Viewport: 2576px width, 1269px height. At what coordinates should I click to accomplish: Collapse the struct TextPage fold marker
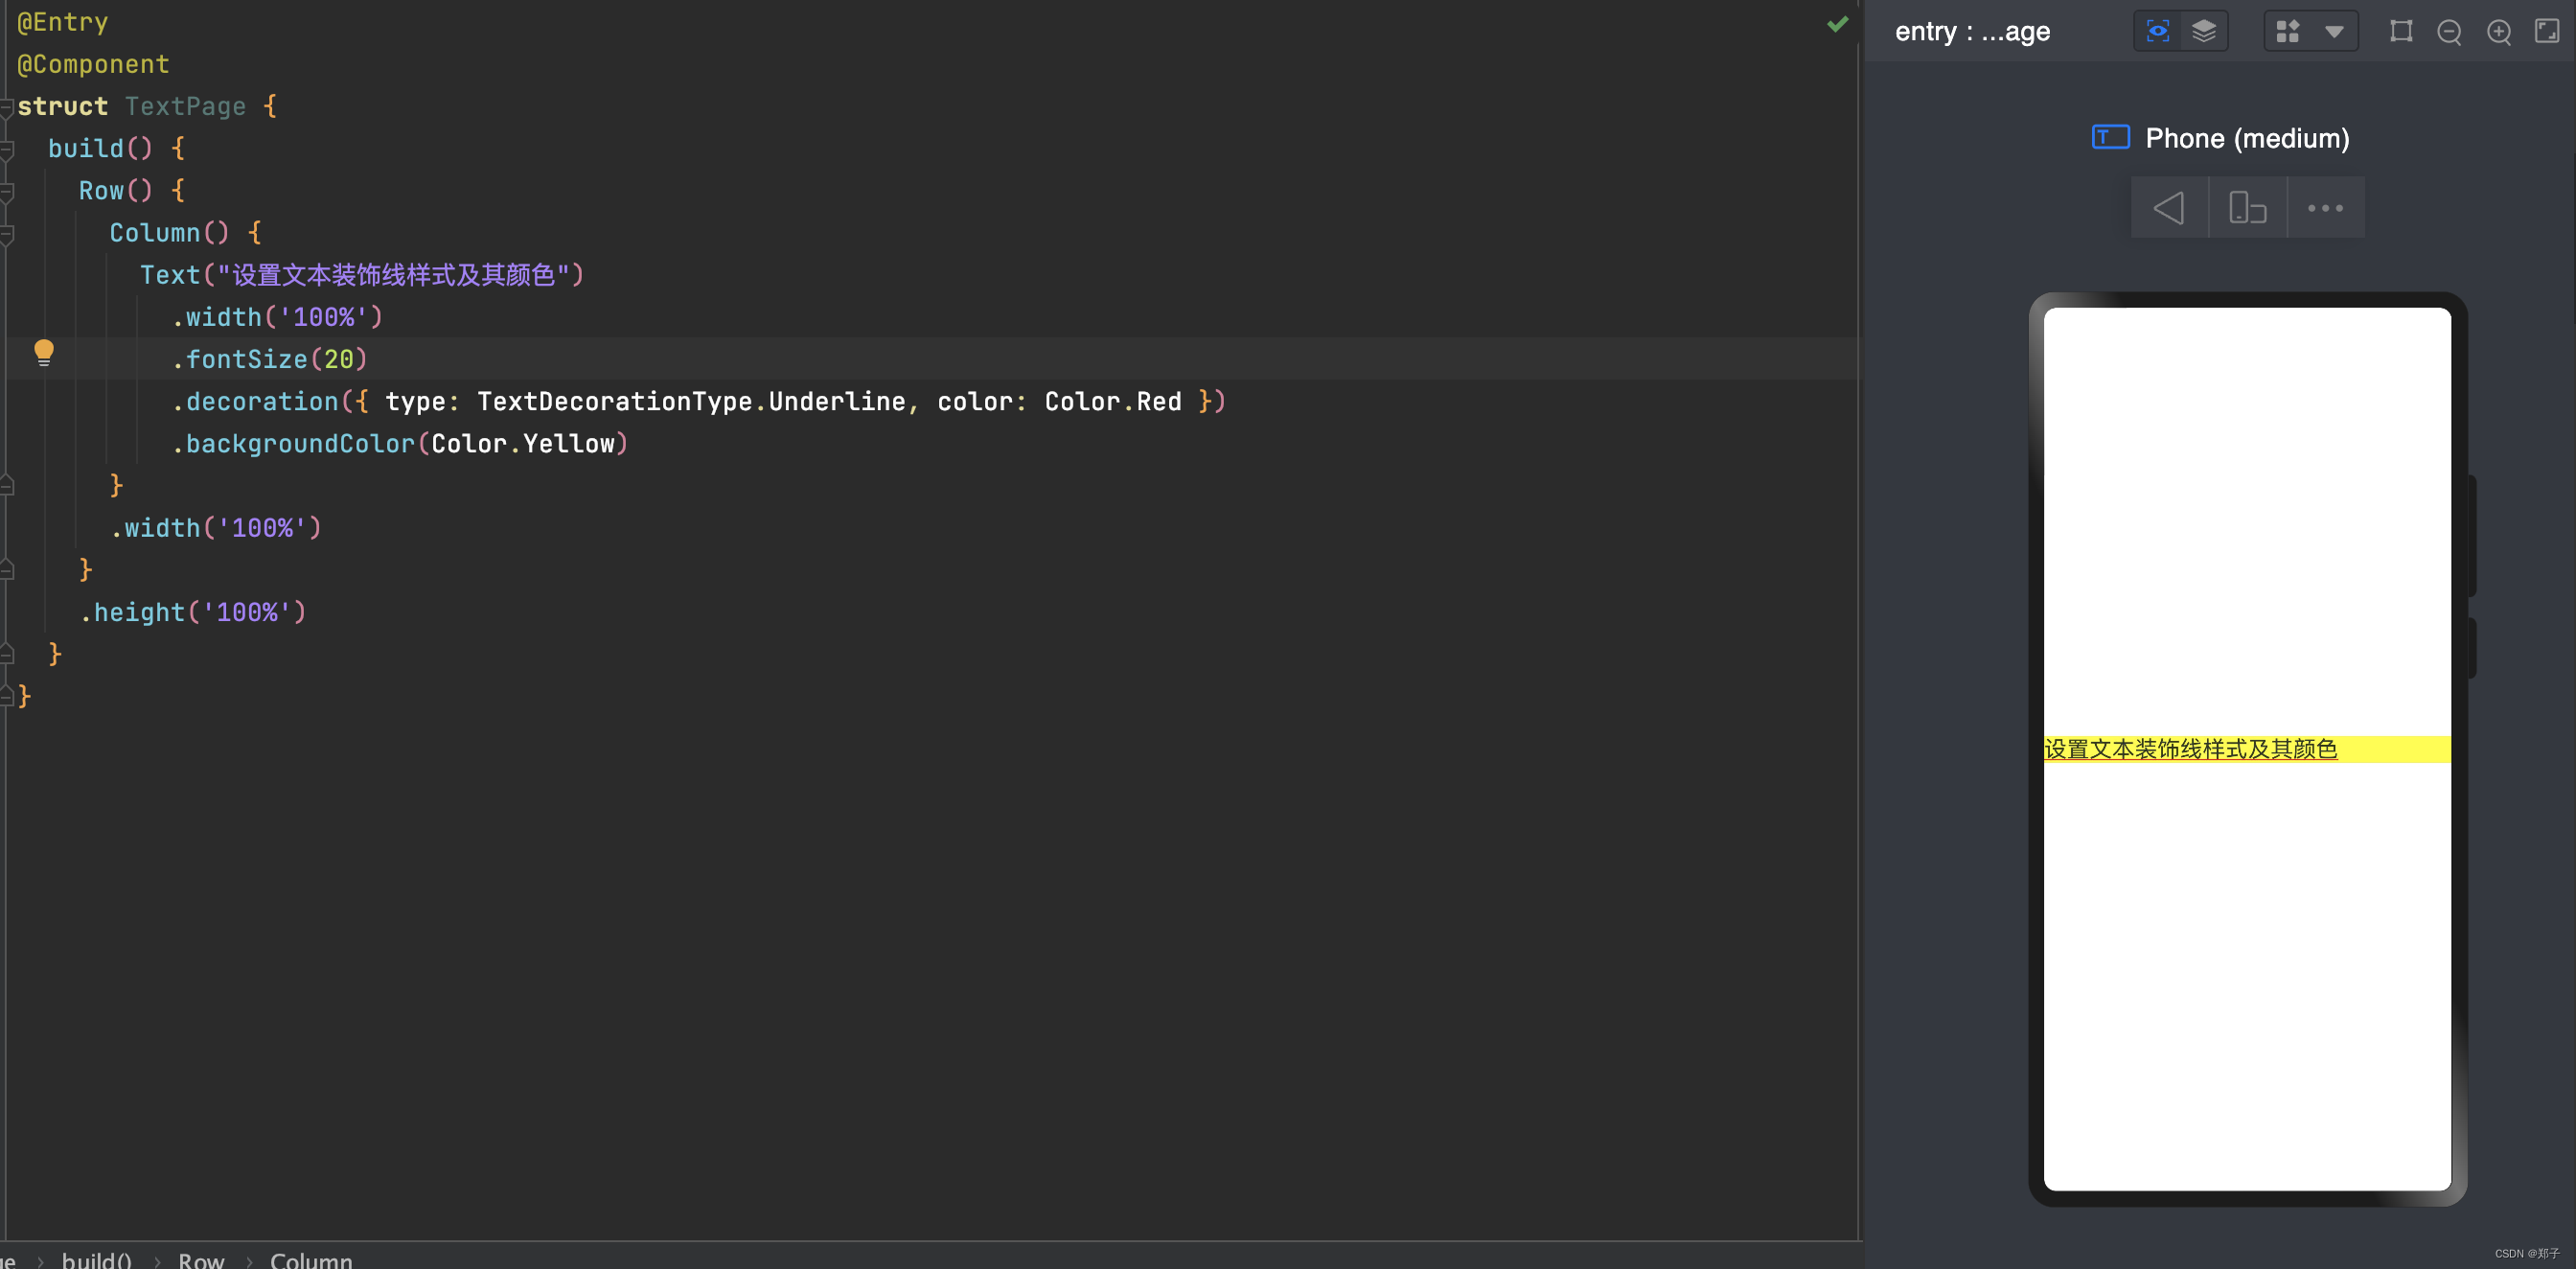click(6, 107)
